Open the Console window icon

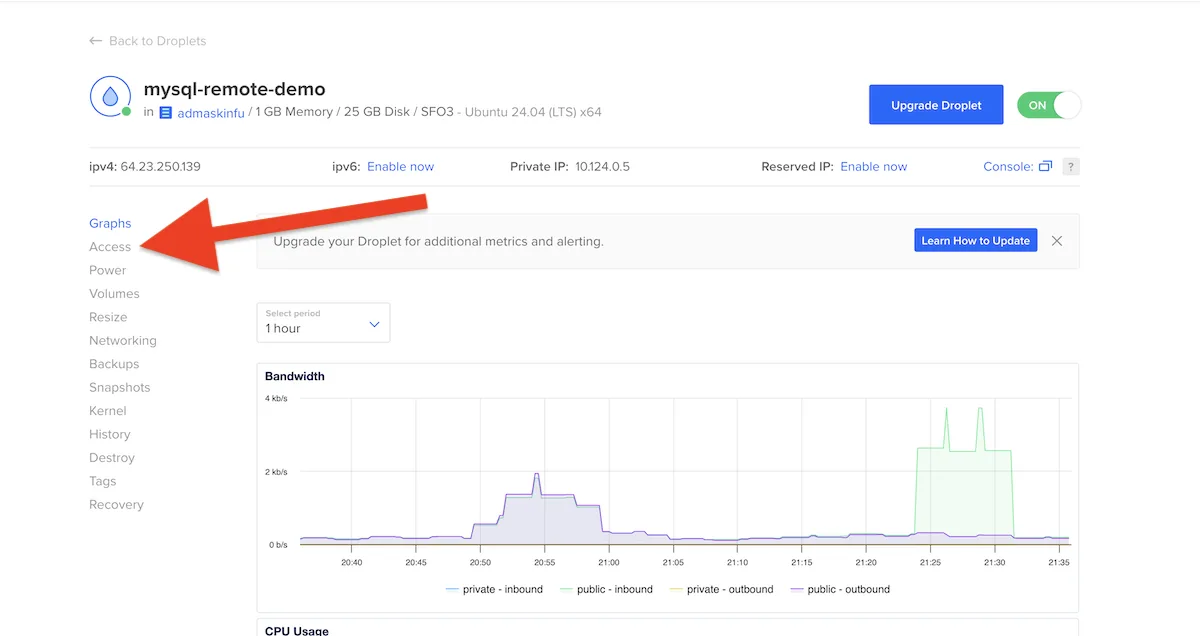click(1045, 166)
